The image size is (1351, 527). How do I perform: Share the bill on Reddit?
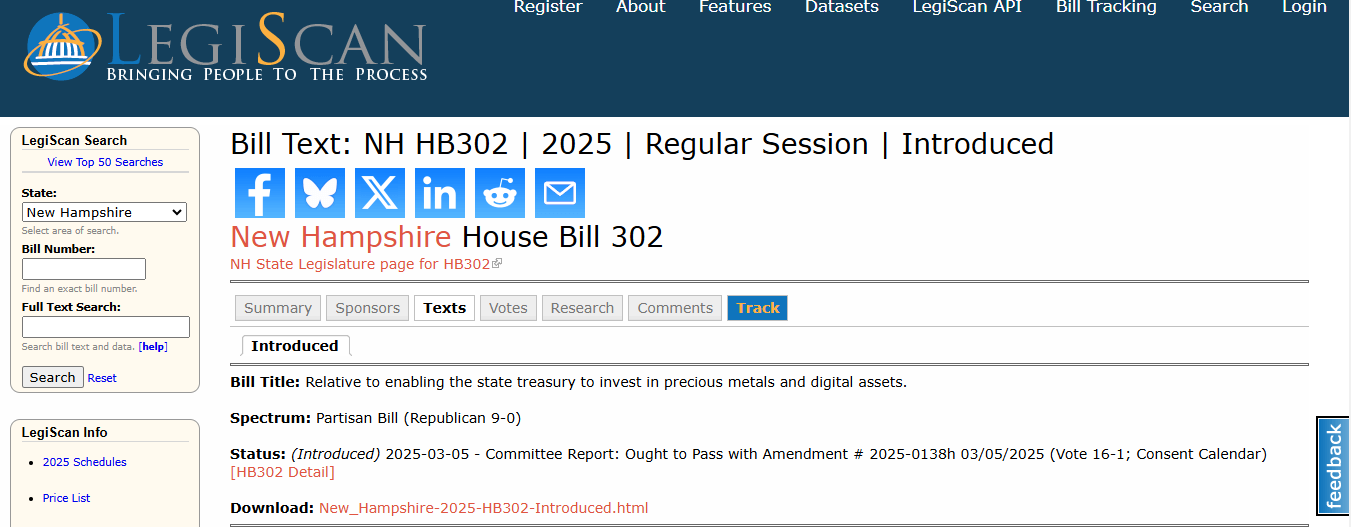(500, 193)
